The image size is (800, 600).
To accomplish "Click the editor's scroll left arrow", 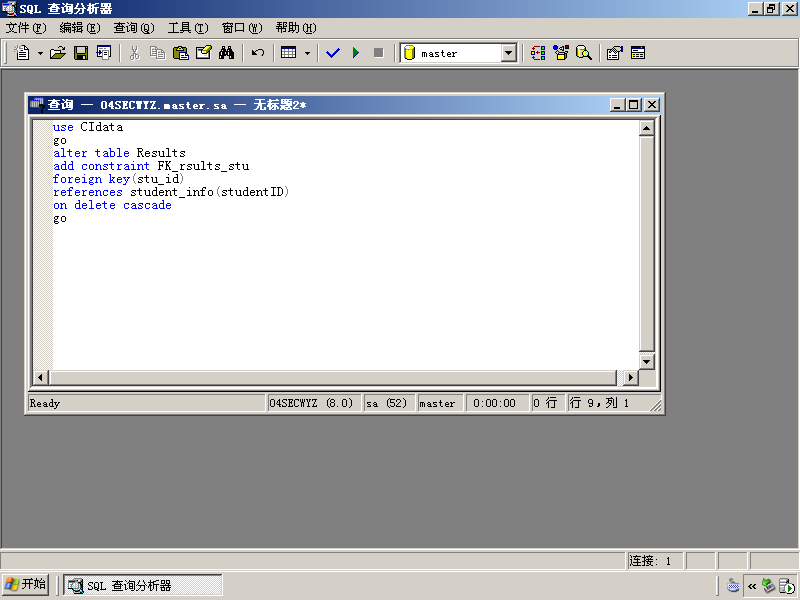I will coord(41,378).
